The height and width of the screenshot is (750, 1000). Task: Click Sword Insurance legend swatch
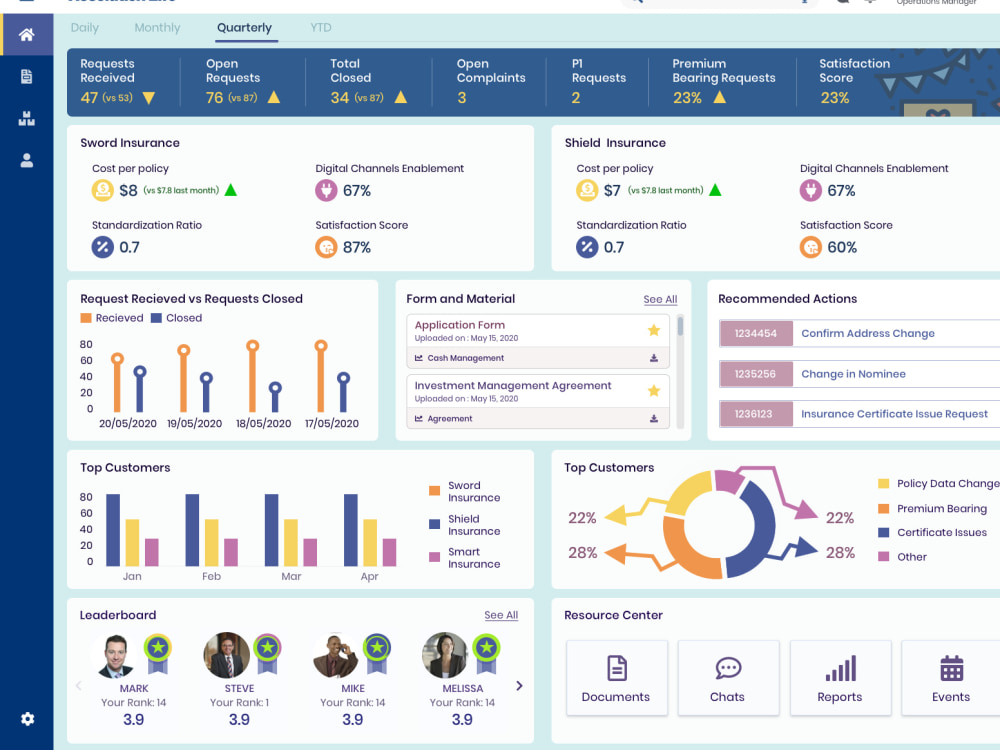click(434, 490)
